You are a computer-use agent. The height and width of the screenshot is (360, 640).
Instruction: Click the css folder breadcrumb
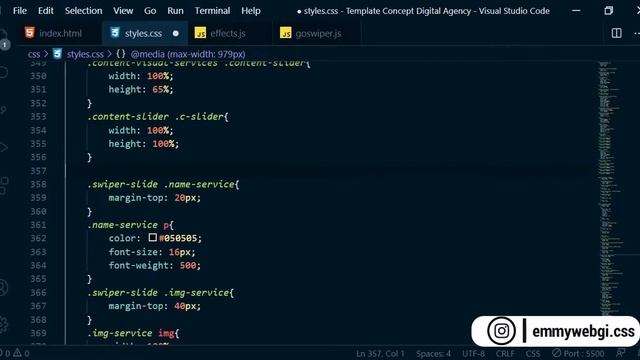click(x=34, y=54)
